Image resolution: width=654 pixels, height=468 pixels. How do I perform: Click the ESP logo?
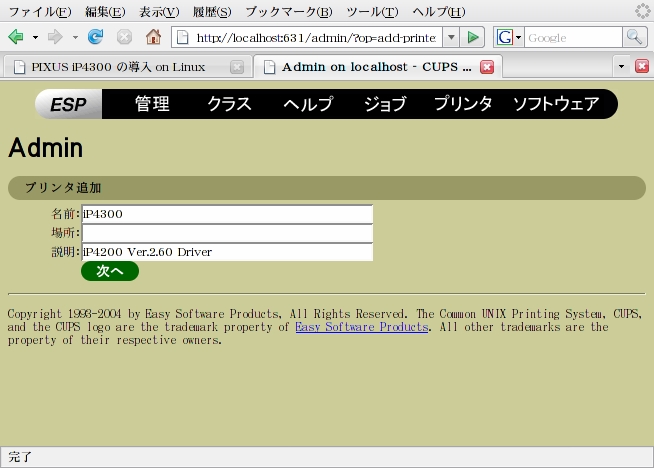tap(68, 104)
